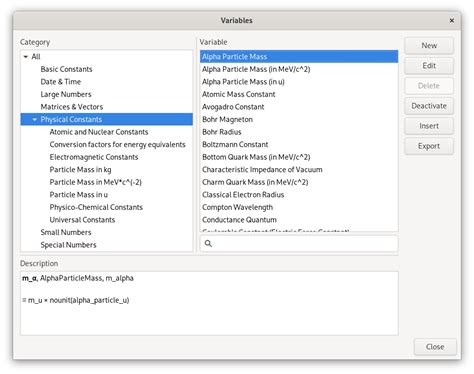Select Alpha Particle Mass variable
474x374 pixels.
point(299,57)
